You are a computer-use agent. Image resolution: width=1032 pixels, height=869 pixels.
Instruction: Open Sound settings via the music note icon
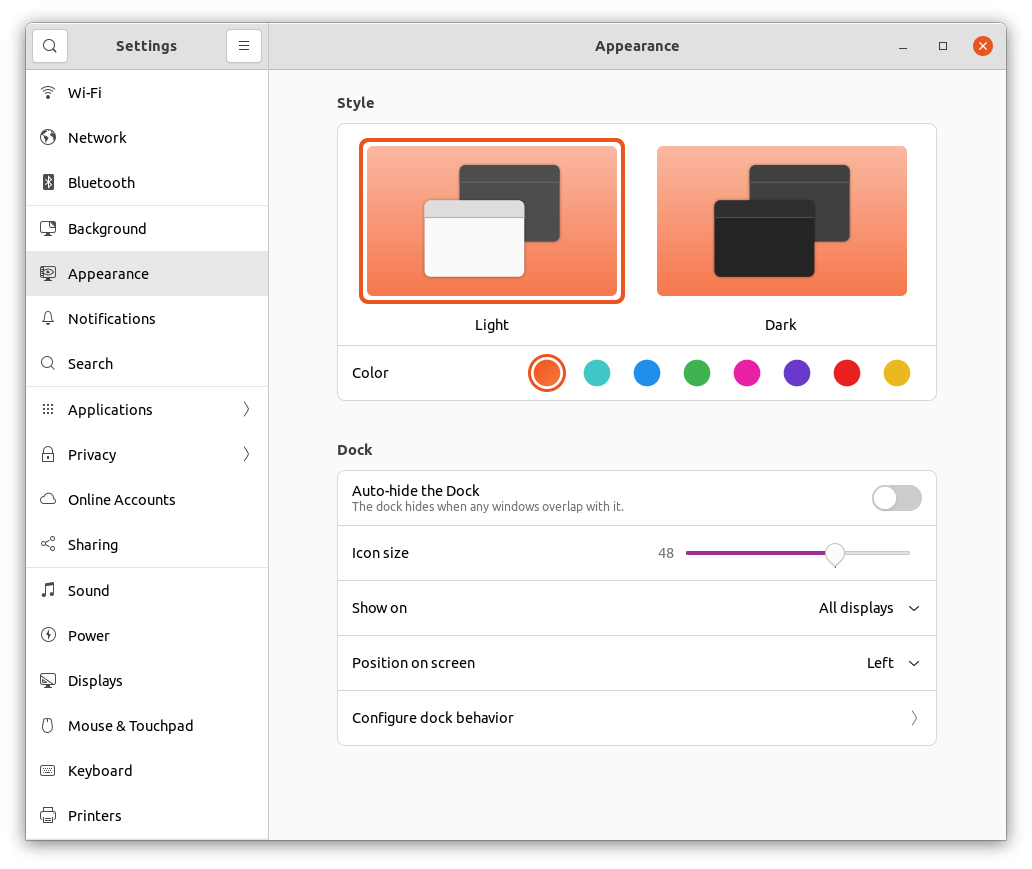coord(48,590)
